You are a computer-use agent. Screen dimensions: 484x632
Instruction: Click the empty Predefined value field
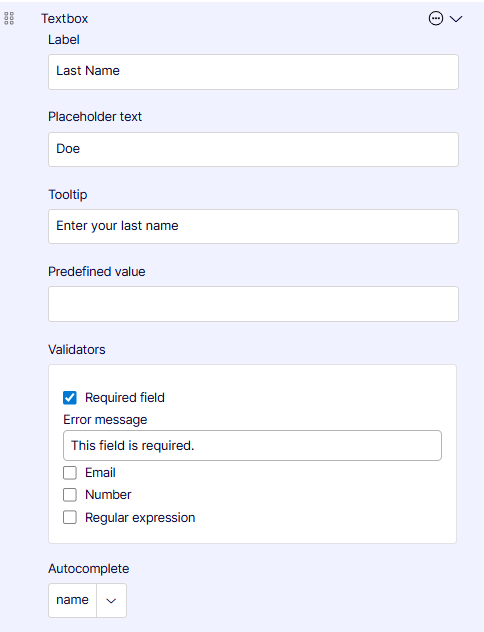253,304
